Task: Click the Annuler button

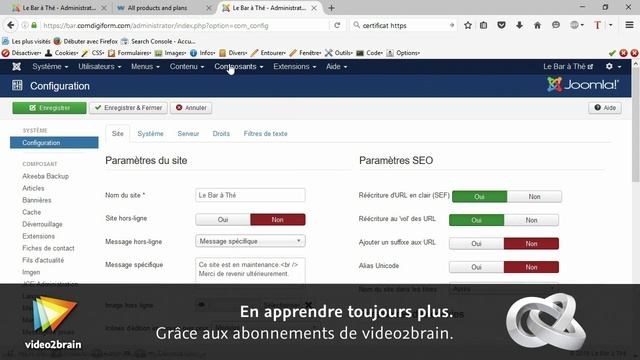Action: [191, 108]
